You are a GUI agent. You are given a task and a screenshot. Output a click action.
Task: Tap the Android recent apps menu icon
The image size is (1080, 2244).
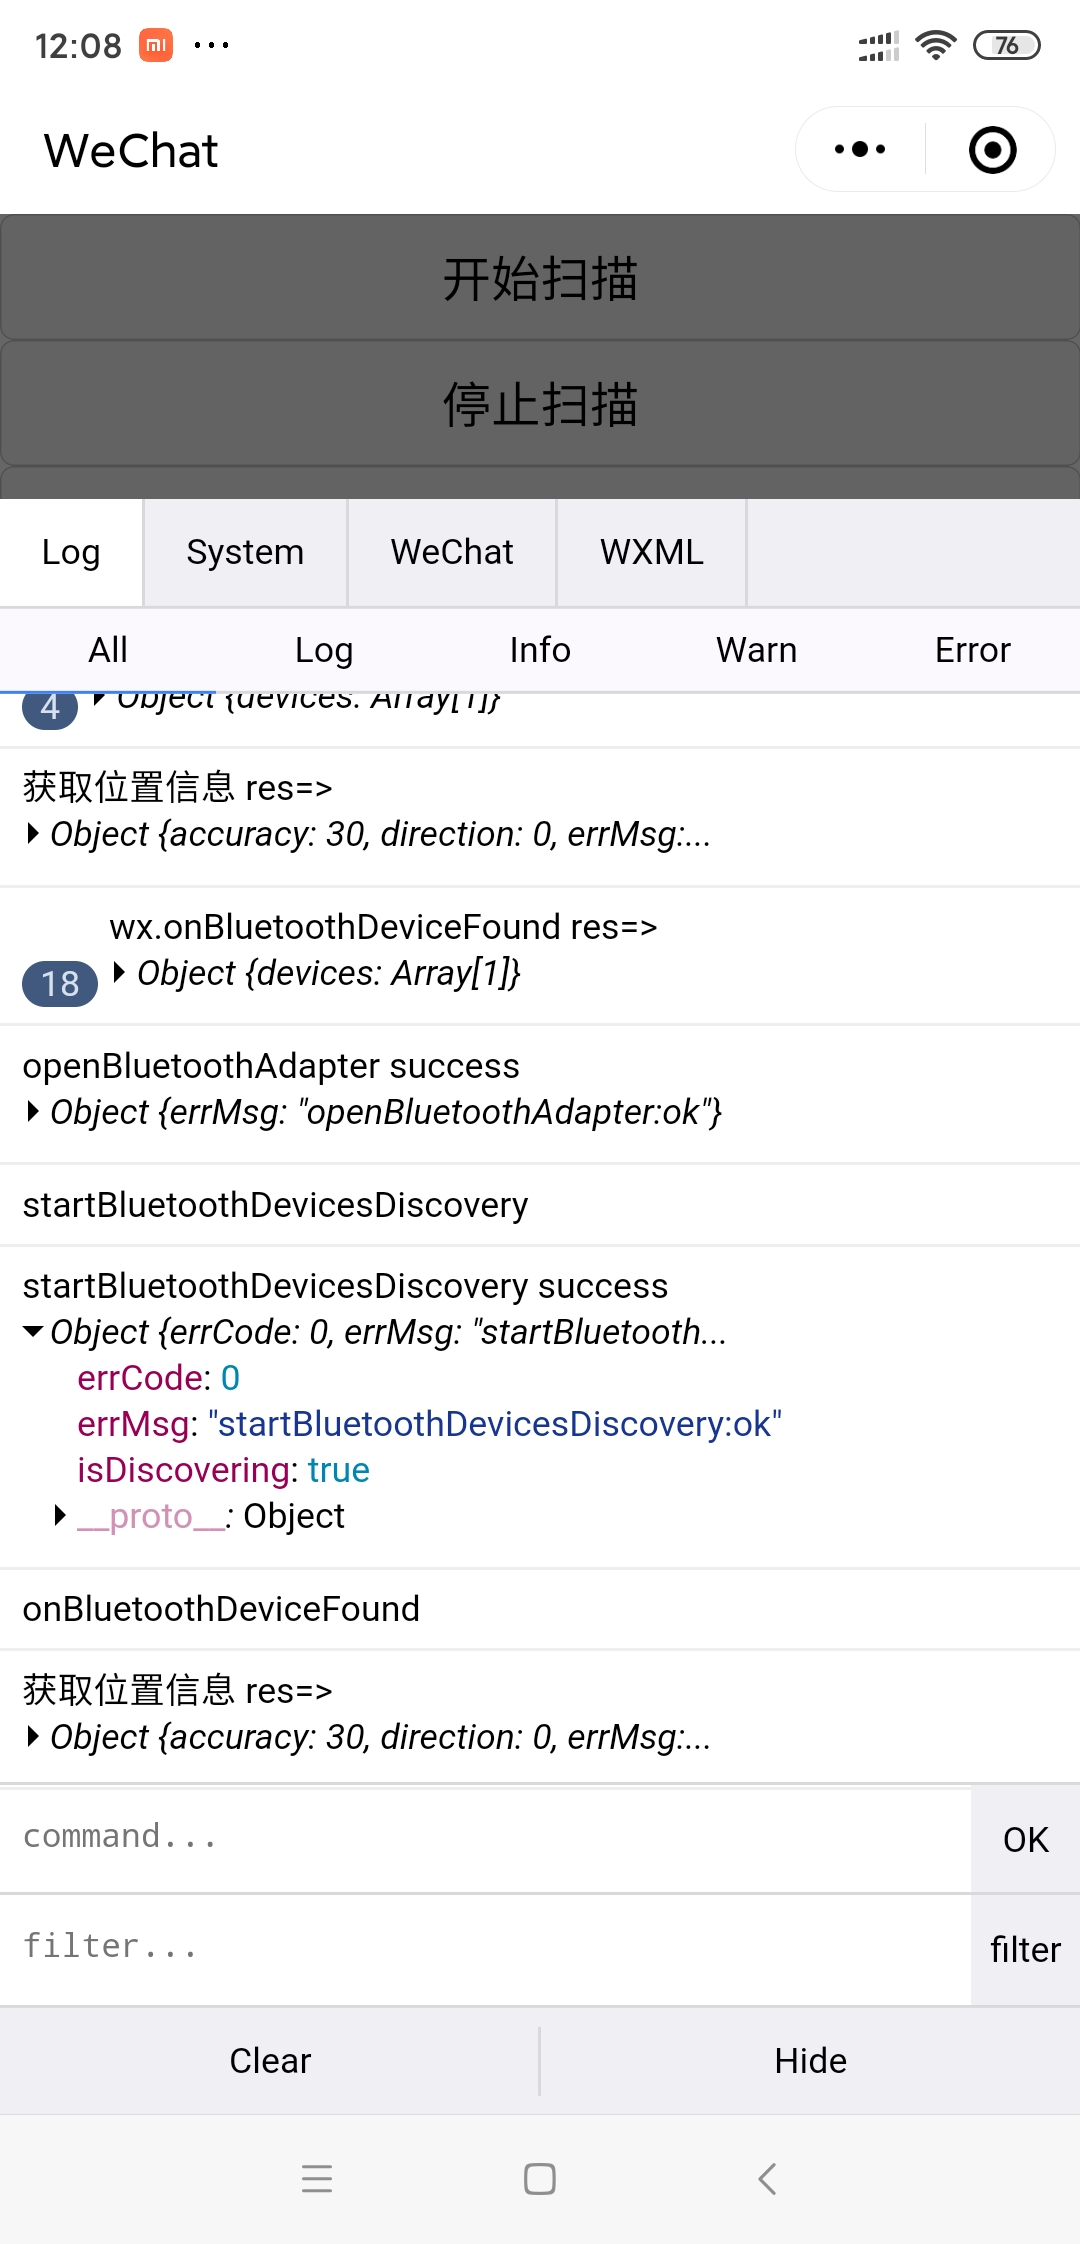pyautogui.click(x=317, y=2178)
